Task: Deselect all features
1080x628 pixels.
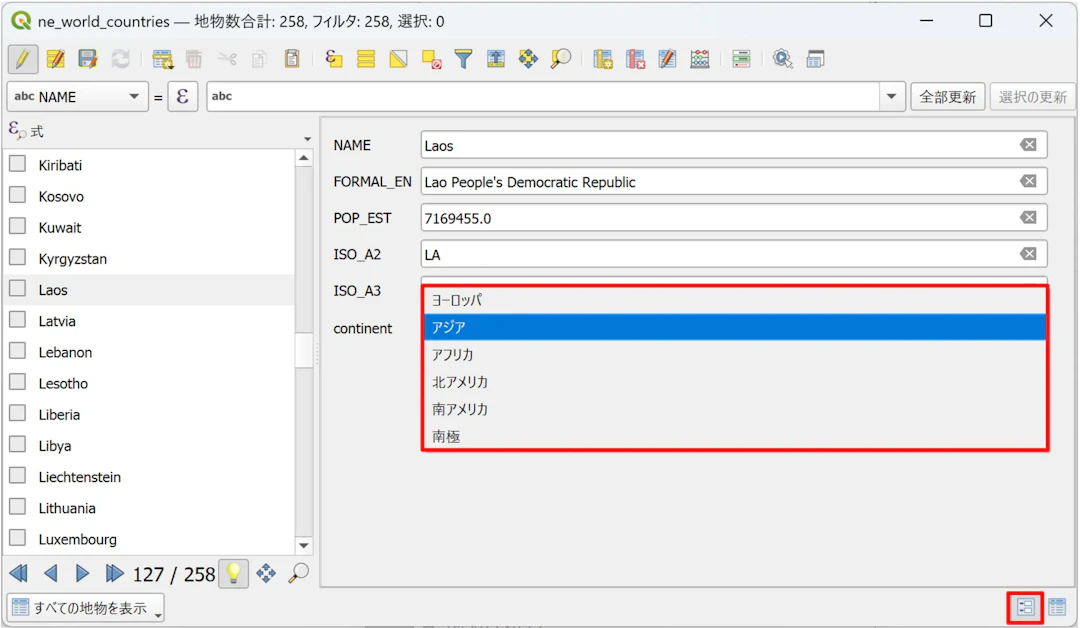Action: pyautogui.click(x=431, y=59)
